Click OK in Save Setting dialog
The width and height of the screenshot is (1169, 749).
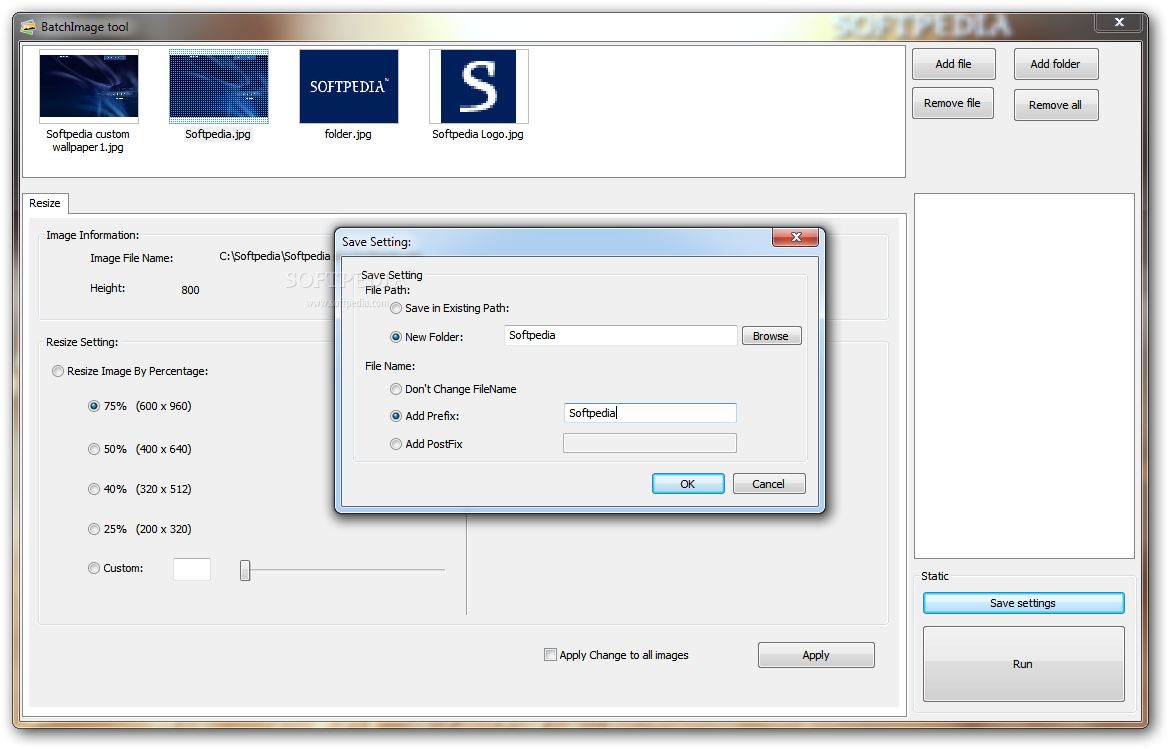tap(687, 484)
